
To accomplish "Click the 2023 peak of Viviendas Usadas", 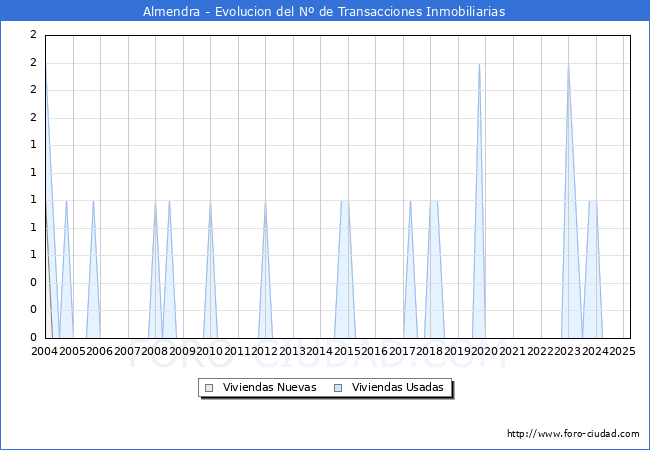I will pos(568,66).
